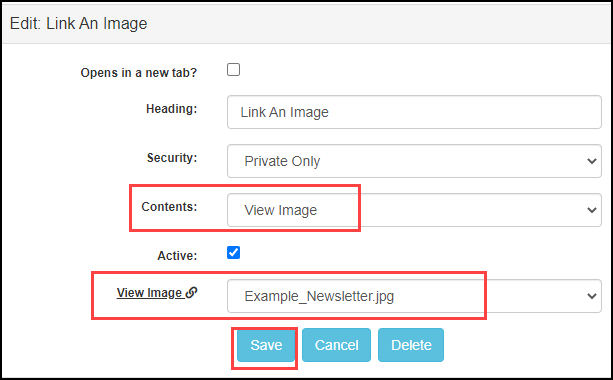Image resolution: width=613 pixels, height=380 pixels.
Task: Click the Security dropdown chevron arrow
Action: (591, 161)
